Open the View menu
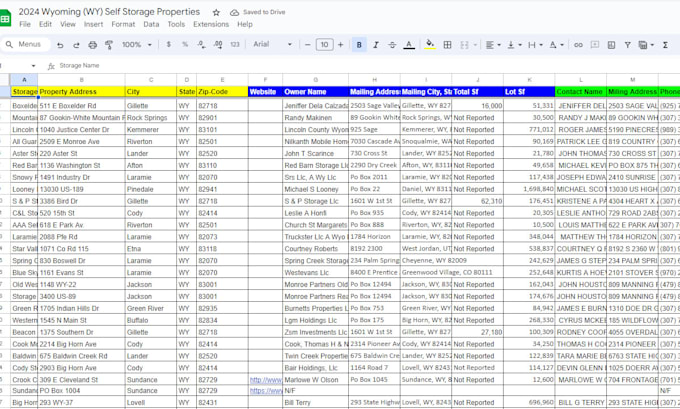 [68, 24]
